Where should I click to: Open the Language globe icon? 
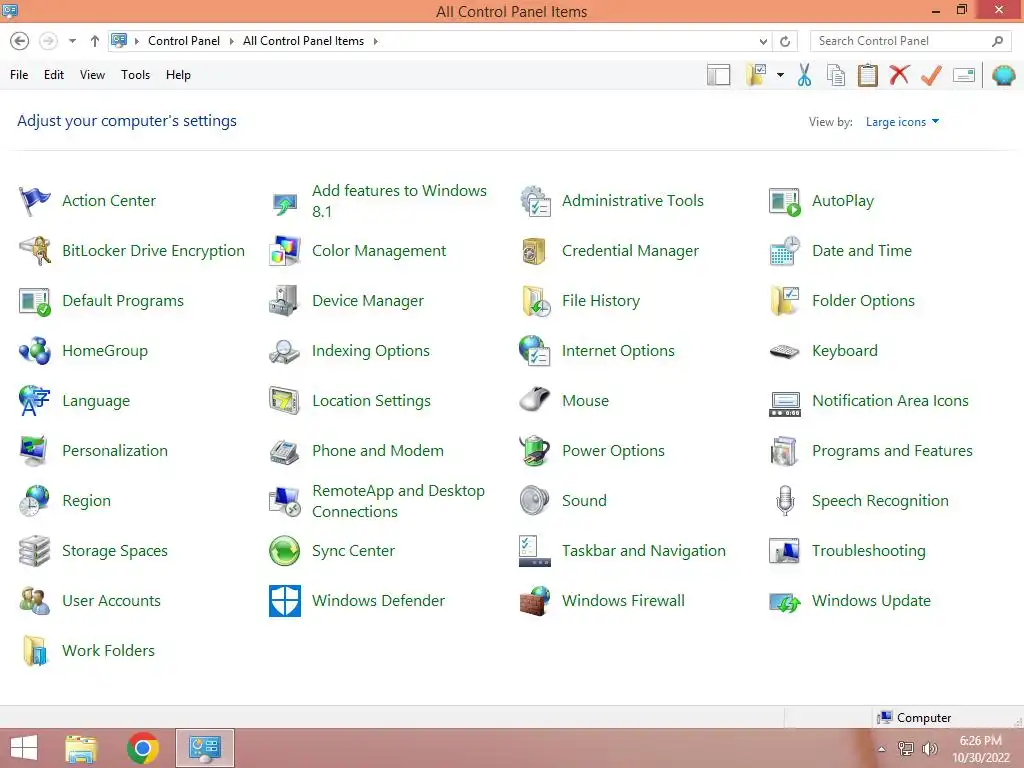(x=34, y=401)
